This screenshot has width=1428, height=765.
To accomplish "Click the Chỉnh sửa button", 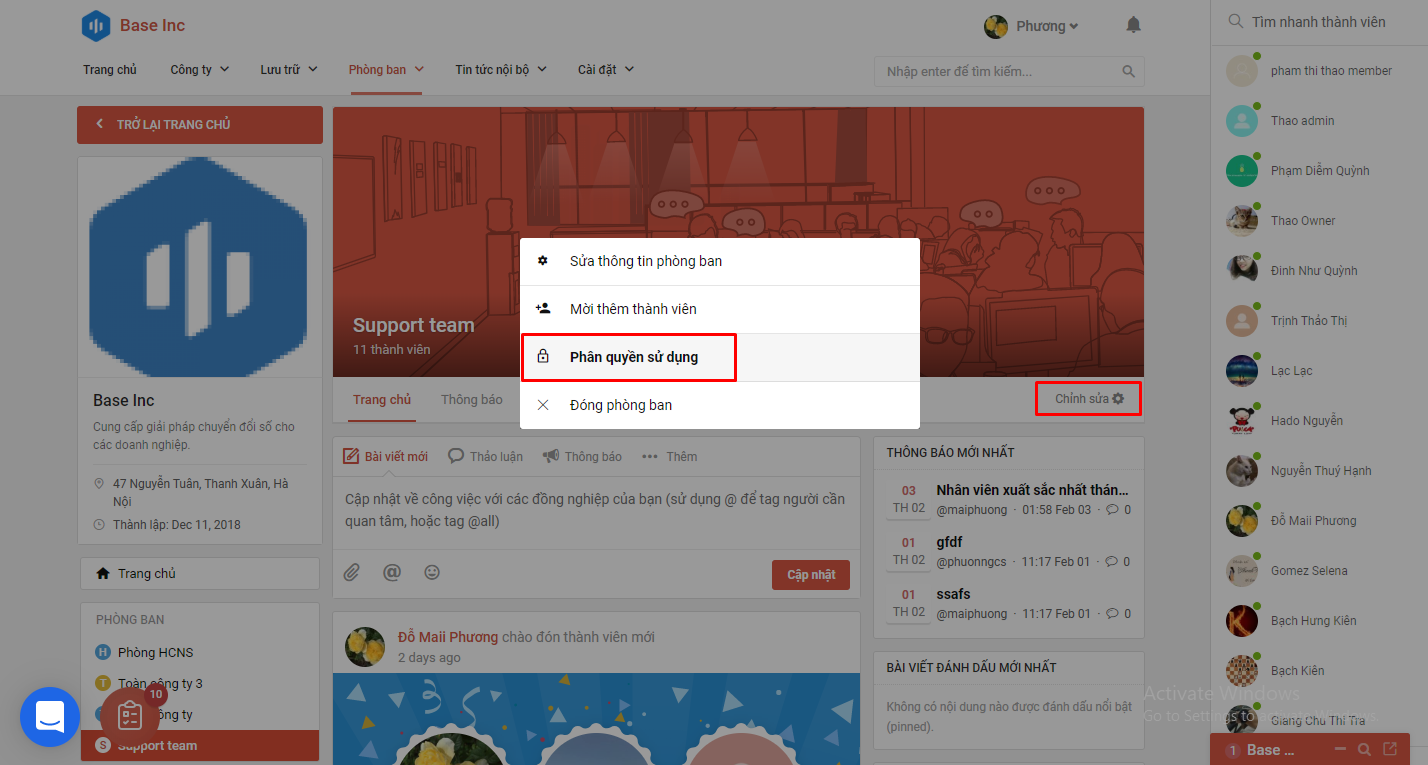I will click(x=1088, y=399).
